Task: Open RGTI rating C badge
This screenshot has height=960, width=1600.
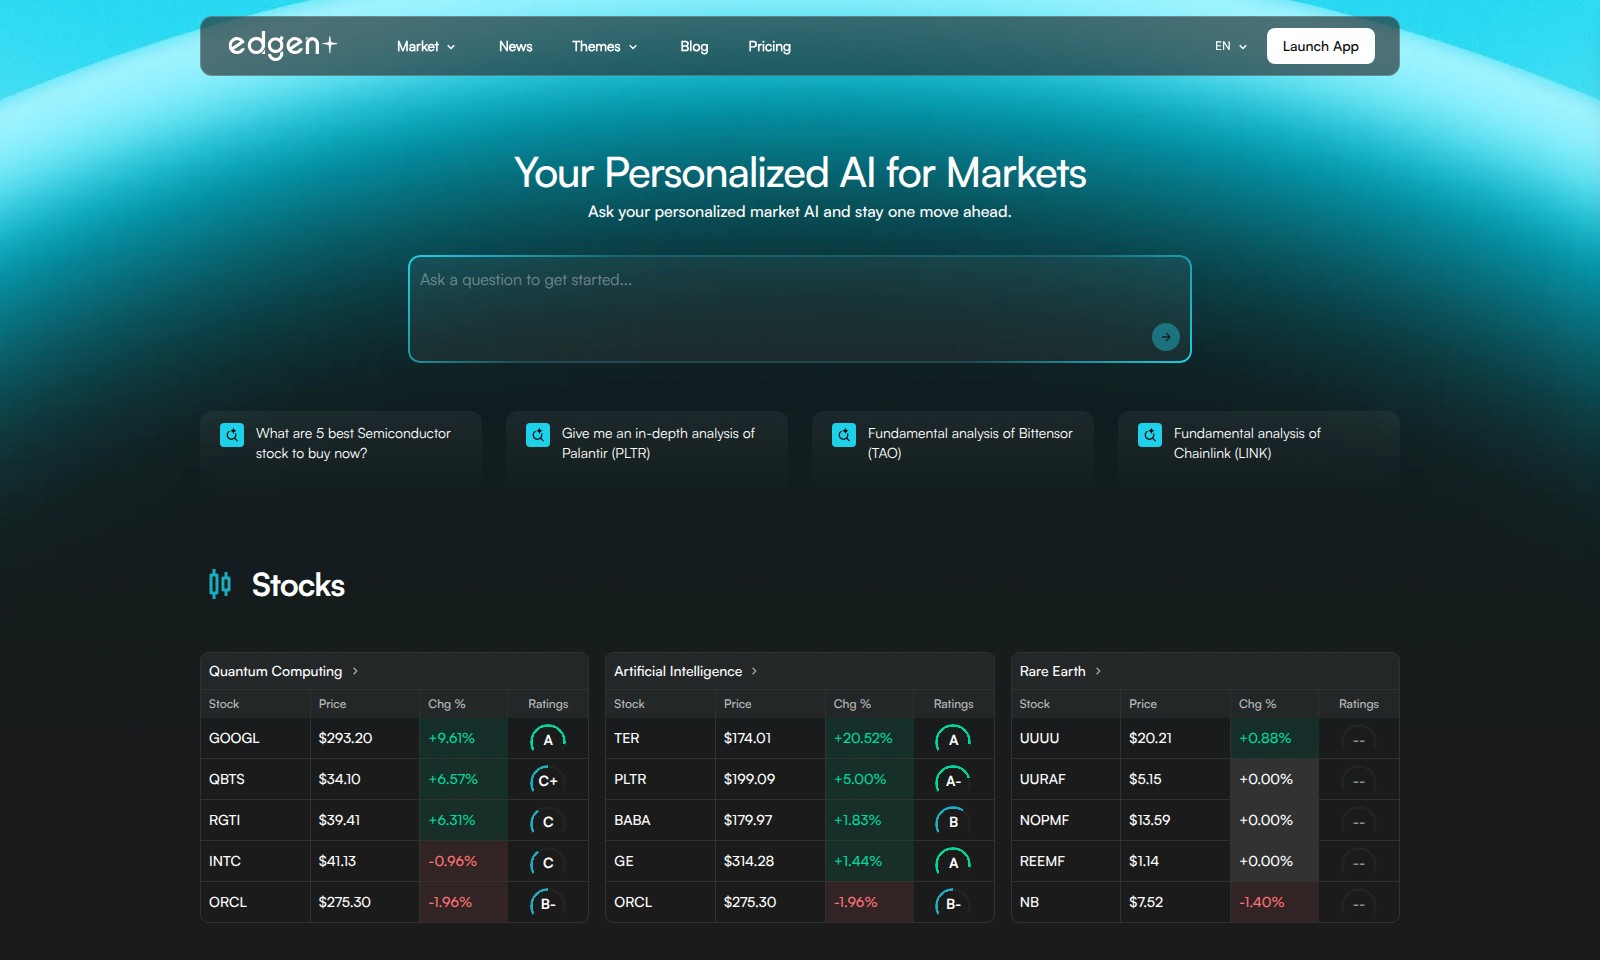Action: click(x=548, y=822)
